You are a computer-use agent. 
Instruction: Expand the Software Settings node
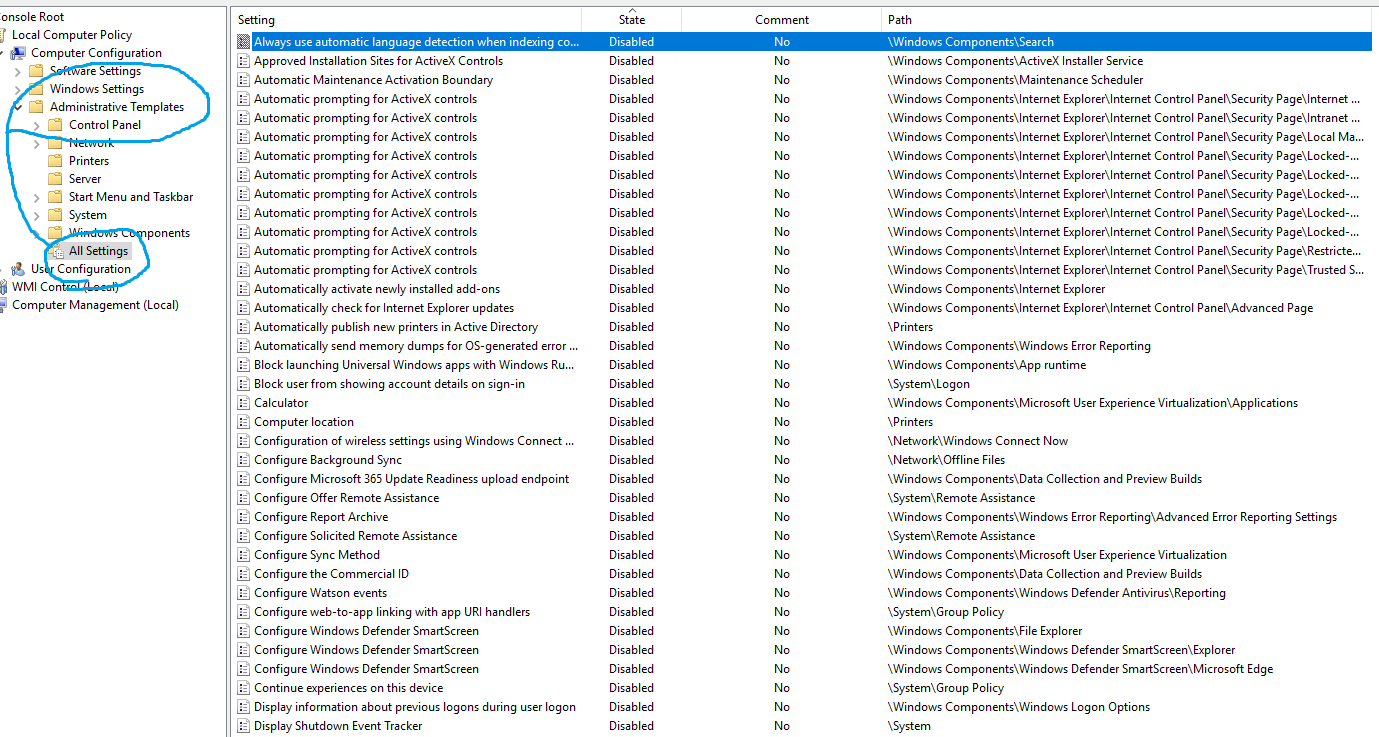[x=17, y=71]
